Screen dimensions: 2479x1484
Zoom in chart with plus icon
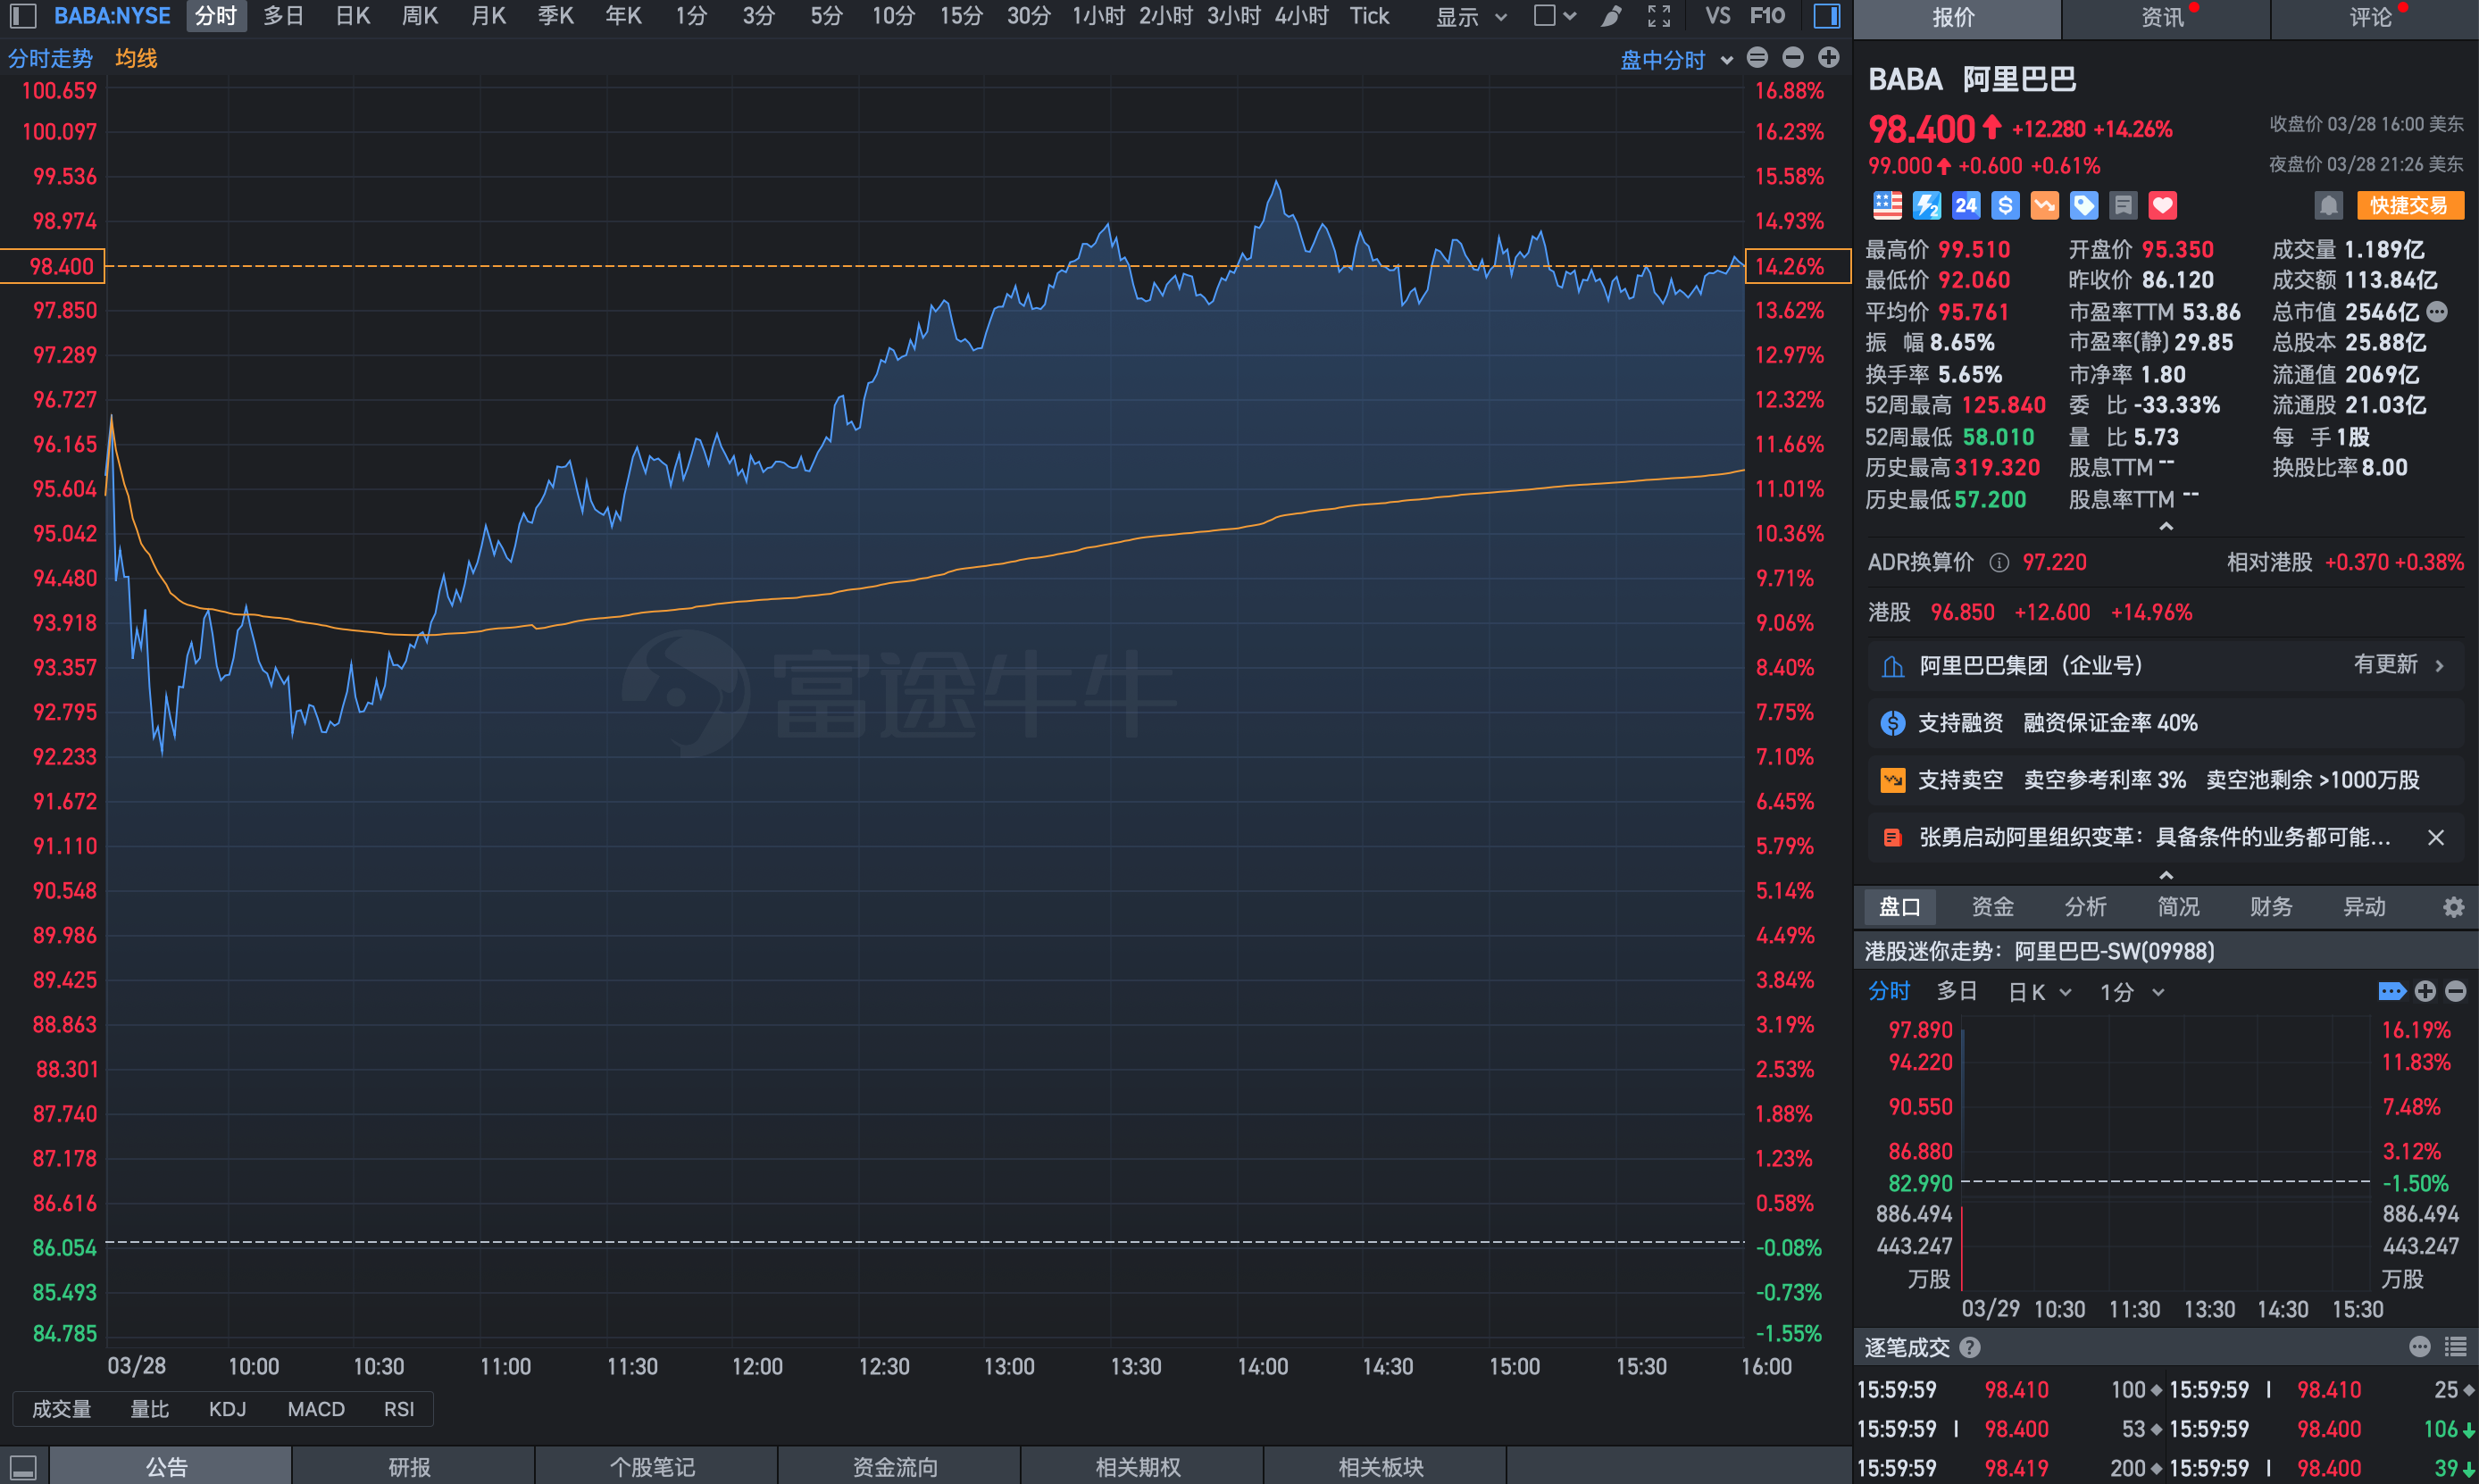coord(1828,58)
